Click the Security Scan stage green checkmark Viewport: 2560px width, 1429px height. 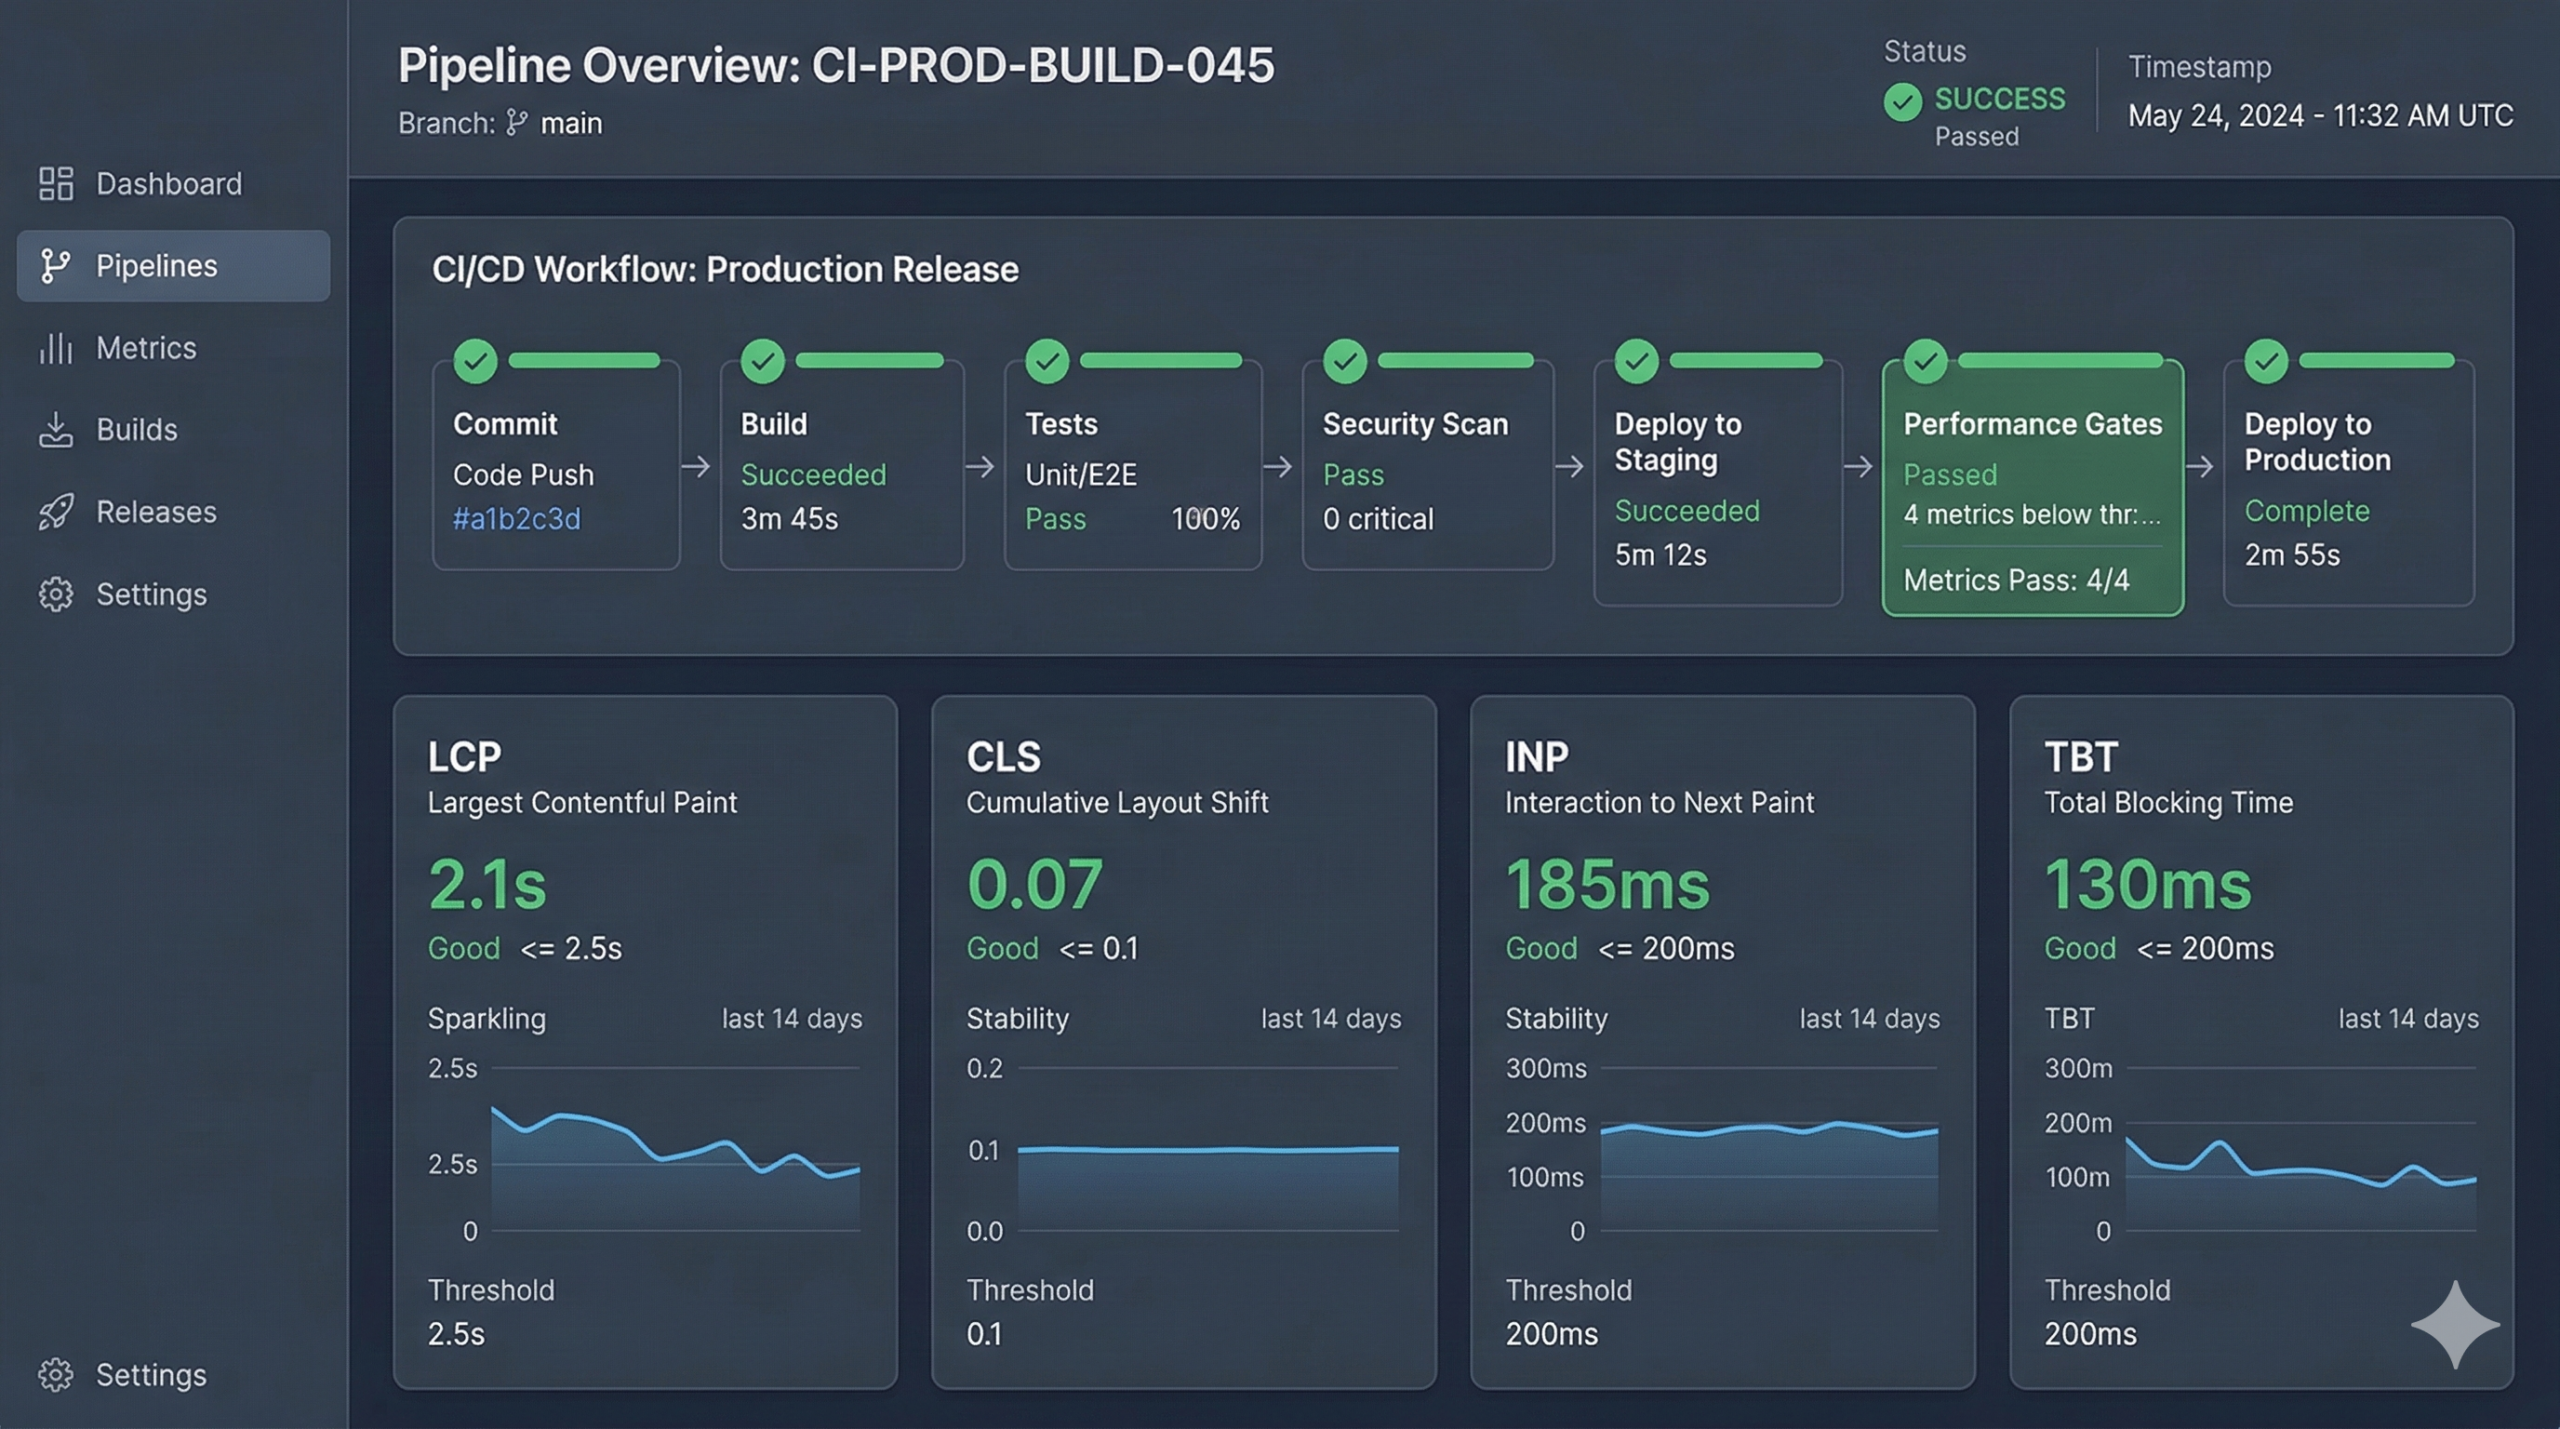point(1345,361)
